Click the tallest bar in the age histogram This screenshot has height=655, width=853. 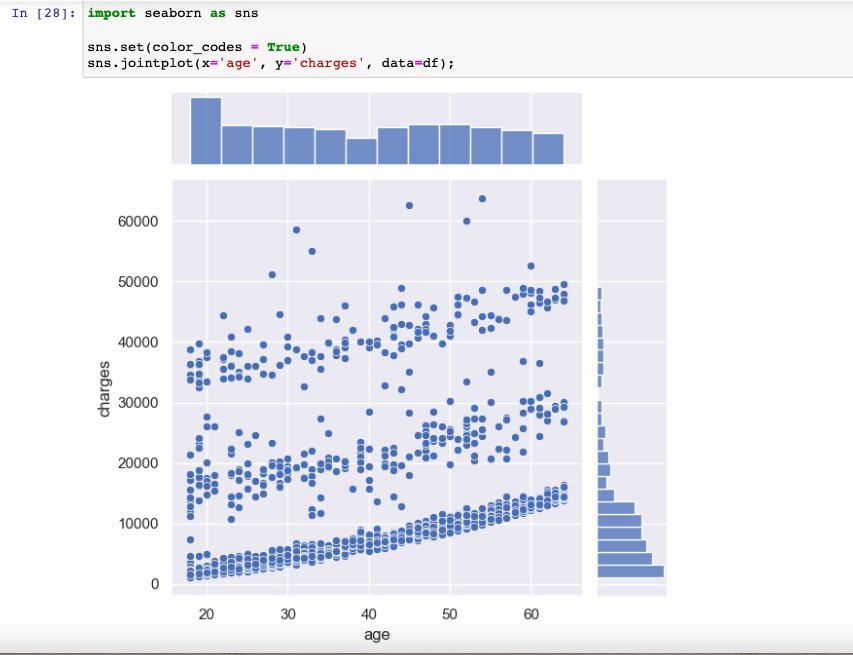click(x=206, y=131)
